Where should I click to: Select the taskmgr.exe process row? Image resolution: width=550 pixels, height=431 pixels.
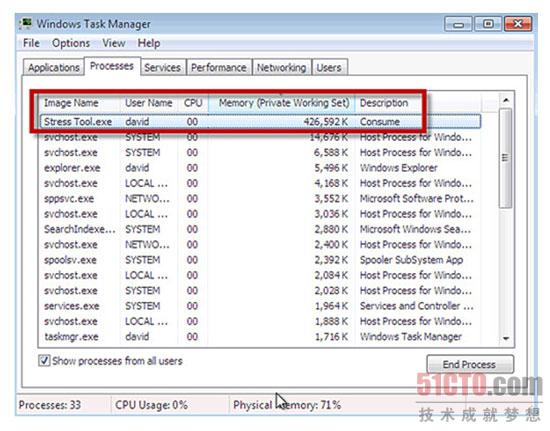[x=260, y=337]
